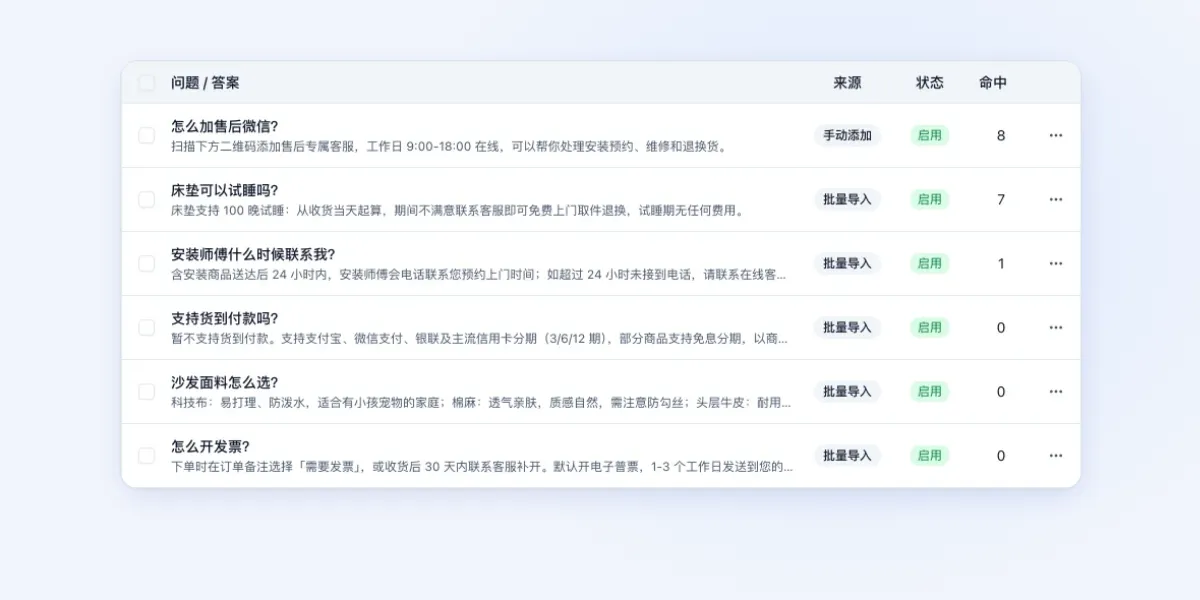Open more options for 支持货到付款吗 row
1200x600 pixels.
click(x=1055, y=327)
